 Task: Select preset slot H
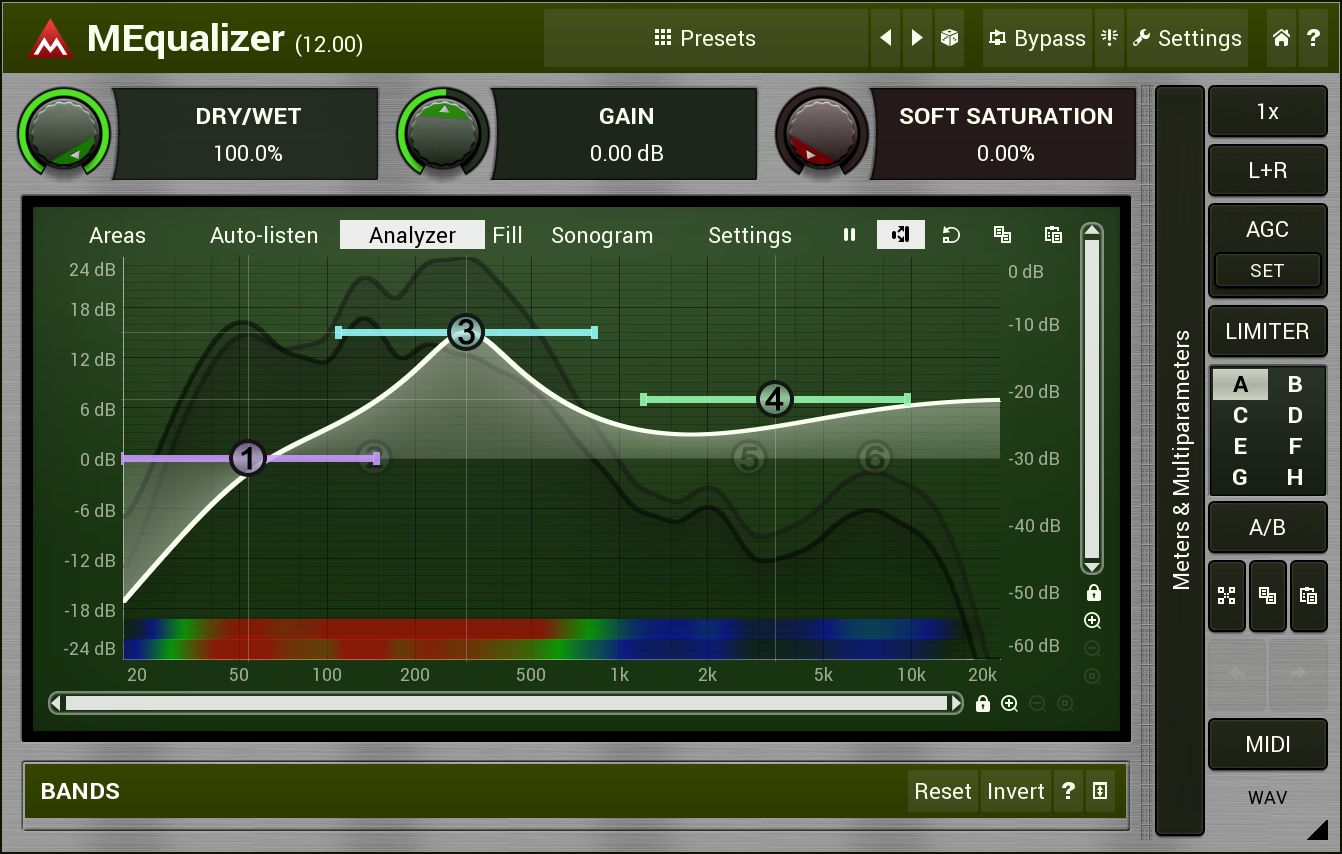click(x=1295, y=478)
